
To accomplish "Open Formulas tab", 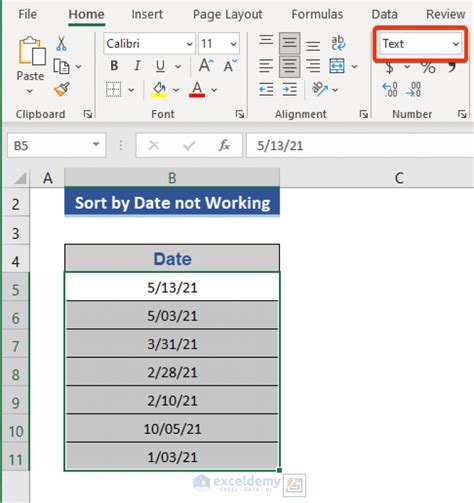I will pyautogui.click(x=317, y=14).
